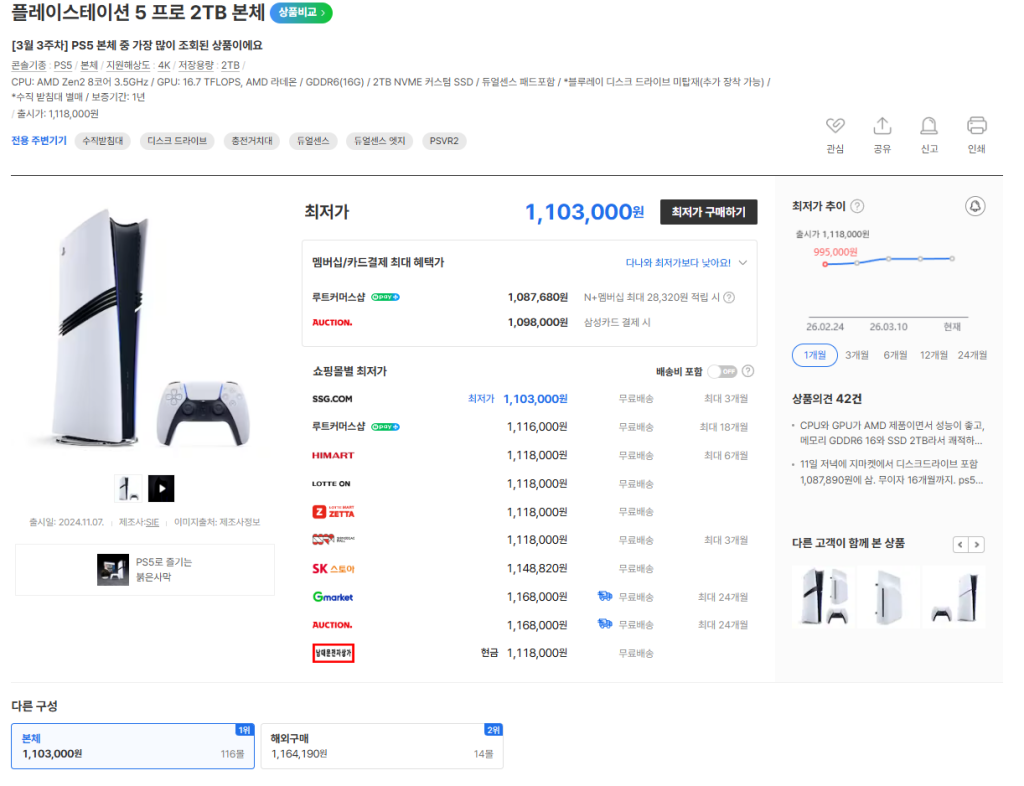
Task: Click the price alert bell icon
Action: (x=975, y=206)
